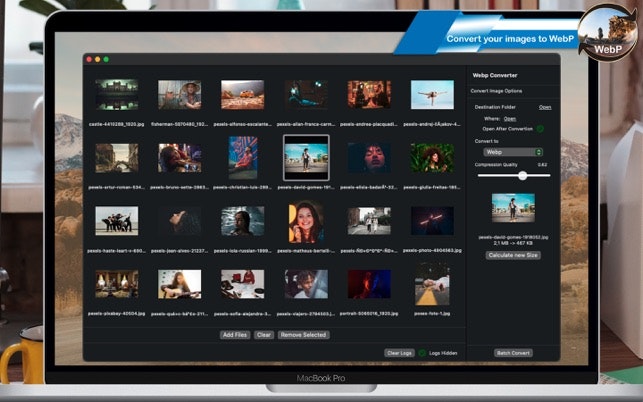This screenshot has width=643, height=402.
Task: Click the Clear button below the grid
Action: [264, 335]
